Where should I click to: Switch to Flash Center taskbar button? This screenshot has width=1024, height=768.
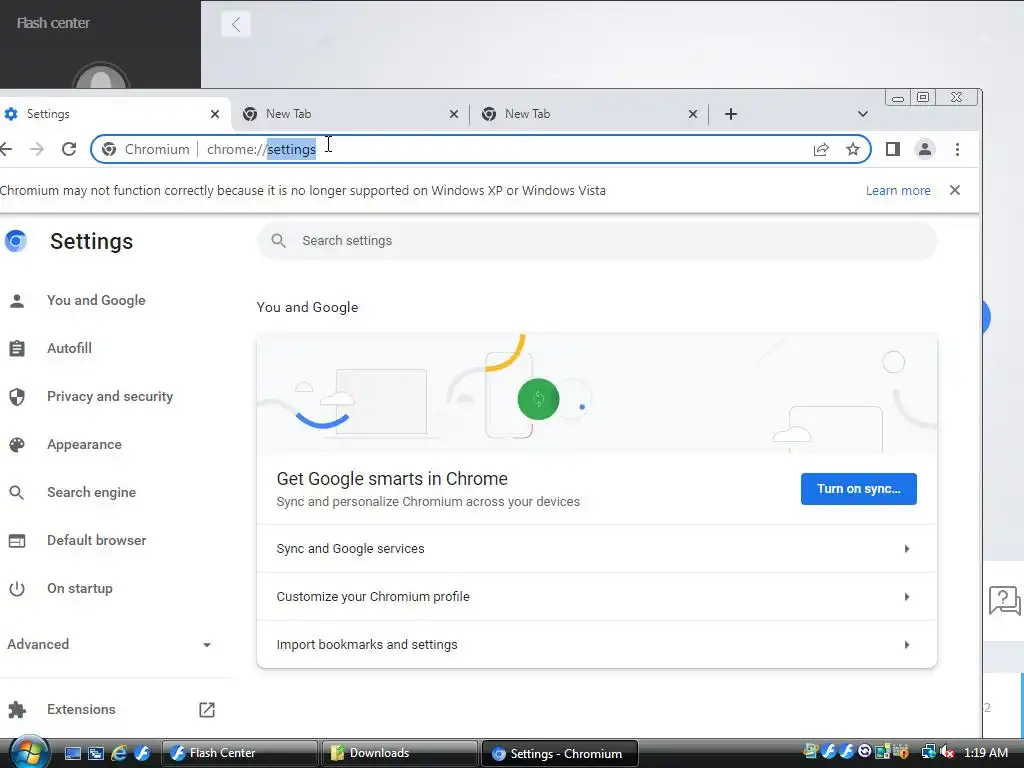pos(239,753)
